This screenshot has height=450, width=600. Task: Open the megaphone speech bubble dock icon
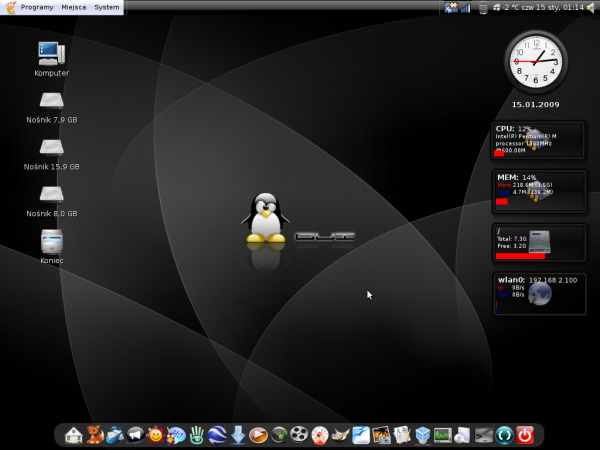pyautogui.click(x=135, y=435)
